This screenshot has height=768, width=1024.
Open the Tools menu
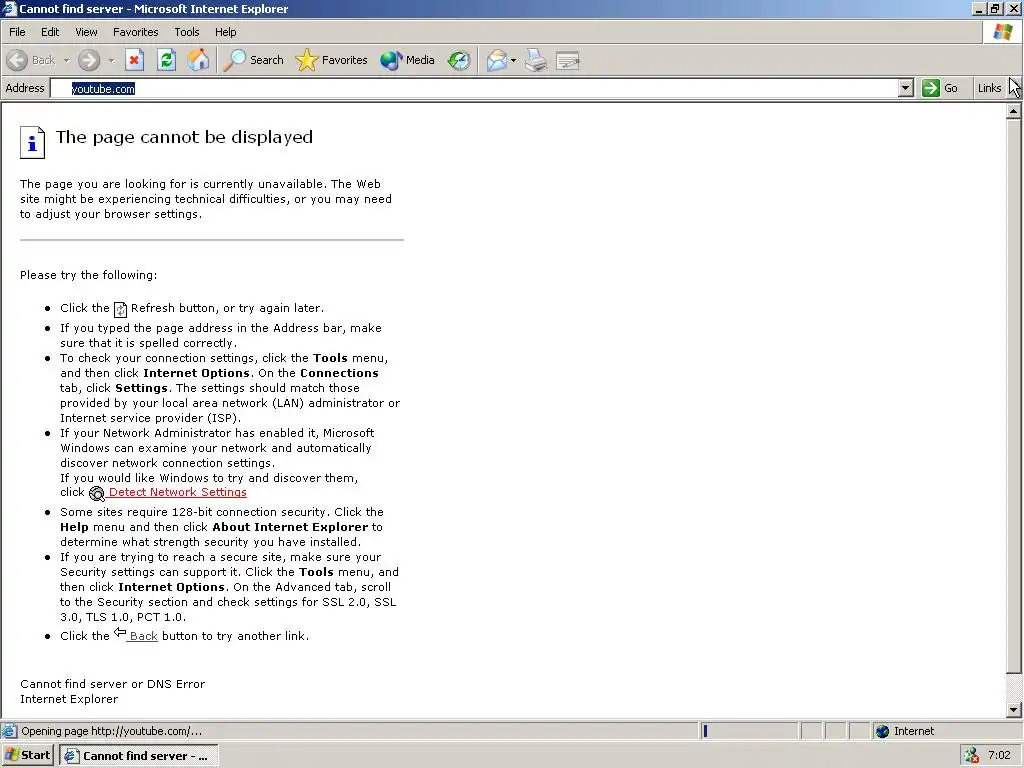coord(186,32)
